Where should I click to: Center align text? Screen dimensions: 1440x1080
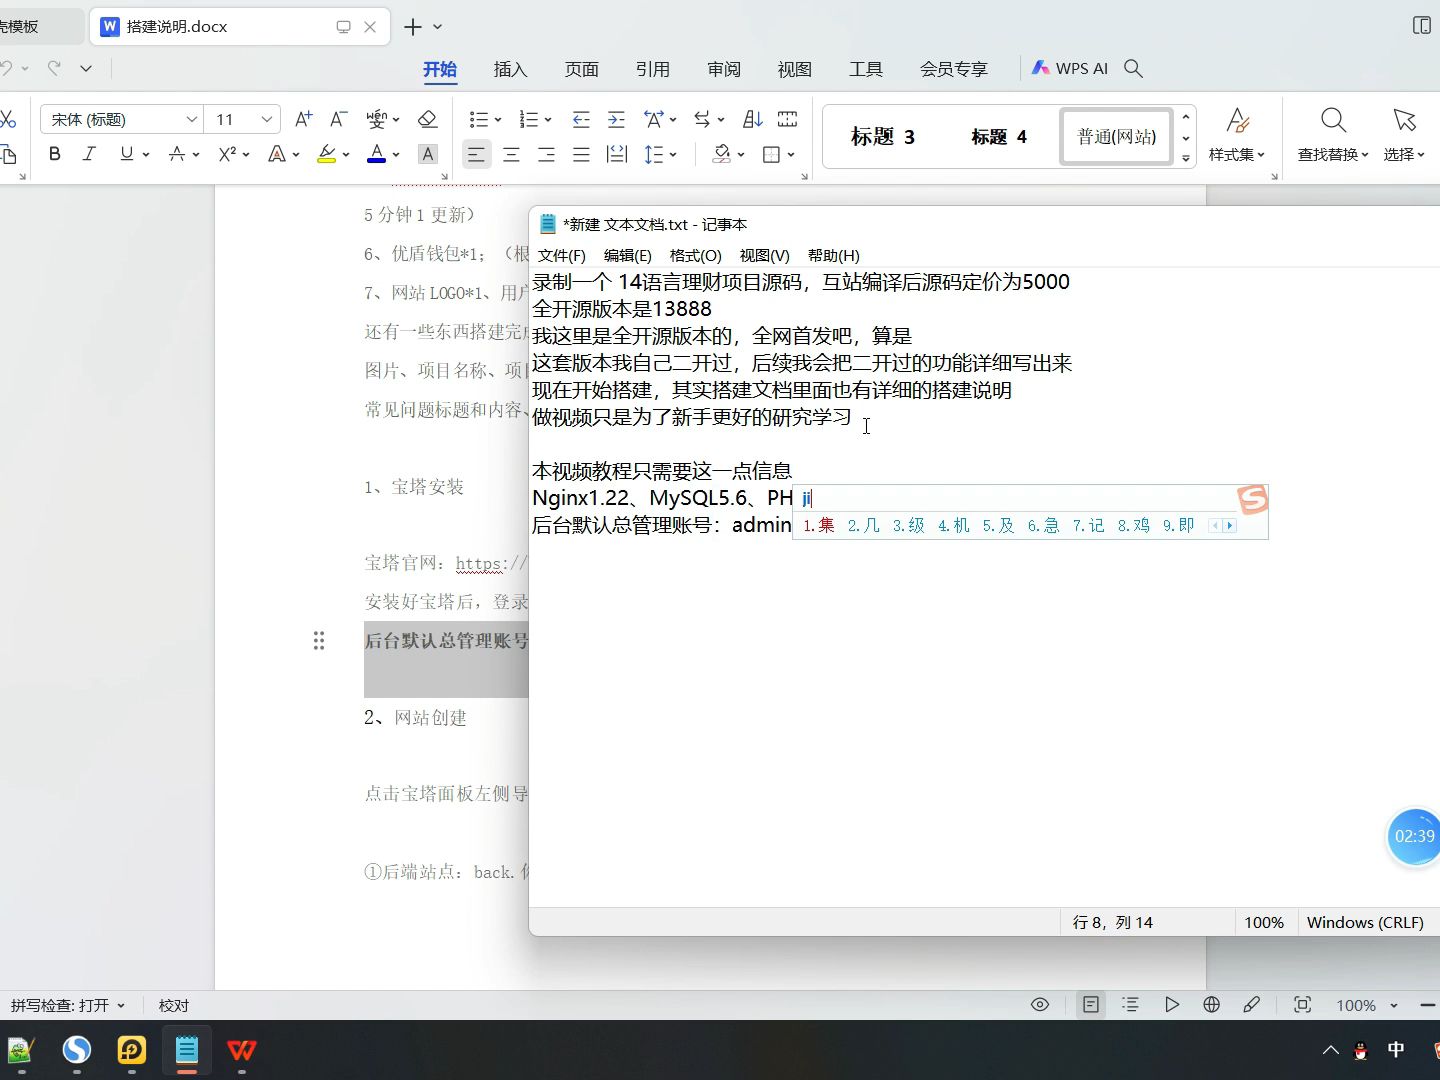point(511,154)
